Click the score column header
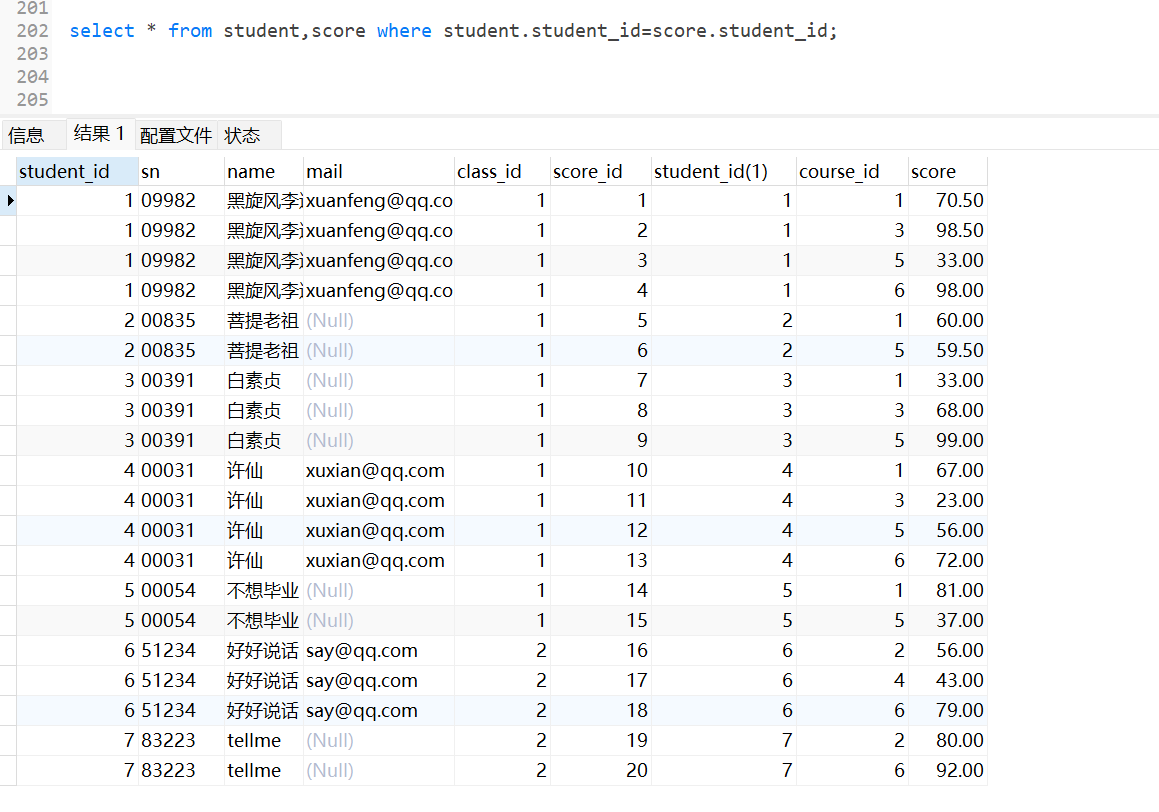1159x812 pixels. coord(948,171)
